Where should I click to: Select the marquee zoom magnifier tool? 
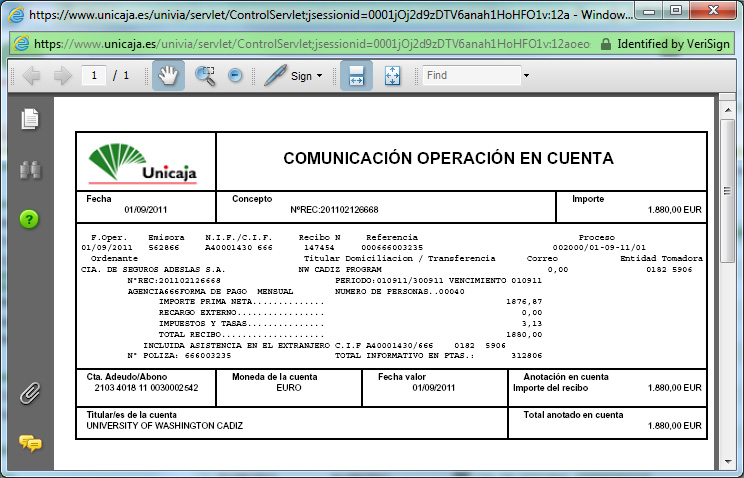[205, 75]
